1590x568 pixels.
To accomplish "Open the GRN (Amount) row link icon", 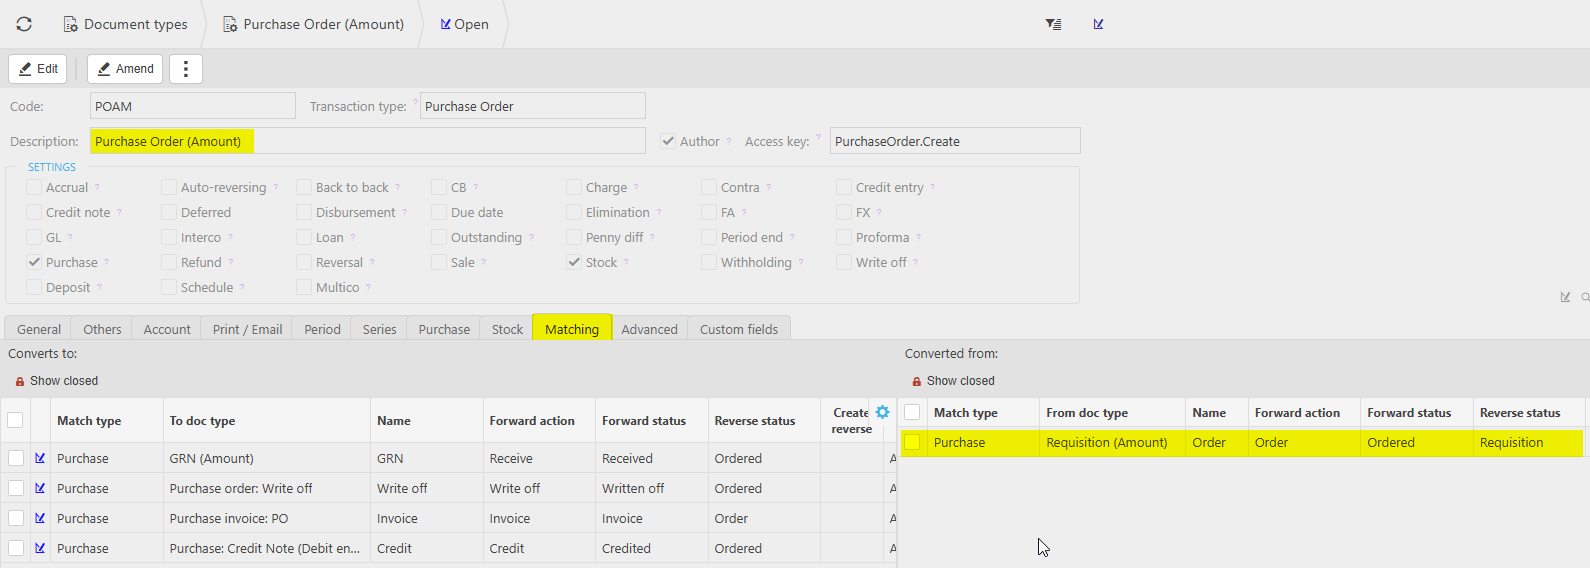I will [x=40, y=458].
